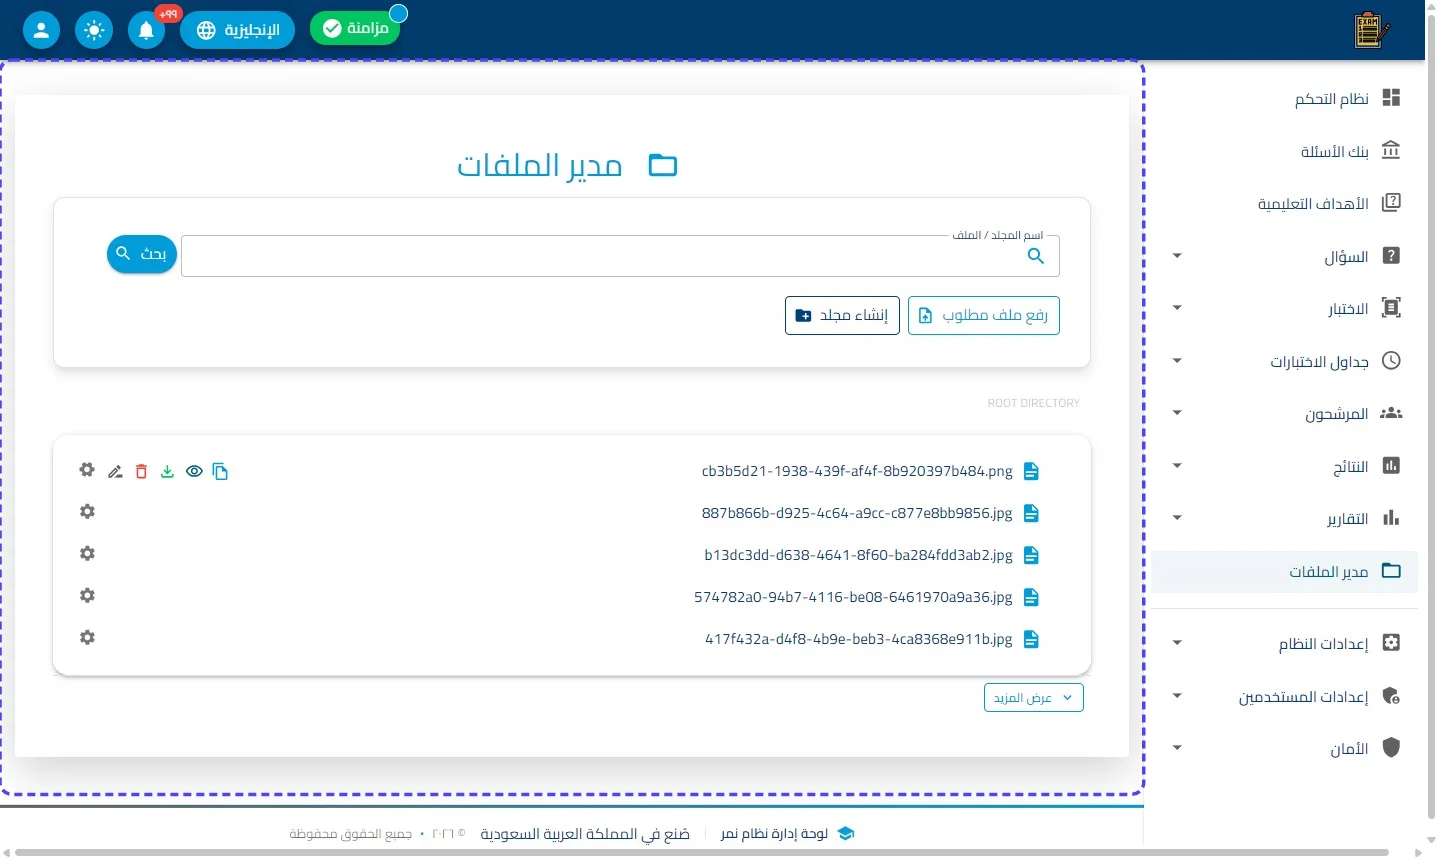The width and height of the screenshot is (1438, 859).
Task: Expand the الاختبار sidebar section
Action: click(1284, 309)
